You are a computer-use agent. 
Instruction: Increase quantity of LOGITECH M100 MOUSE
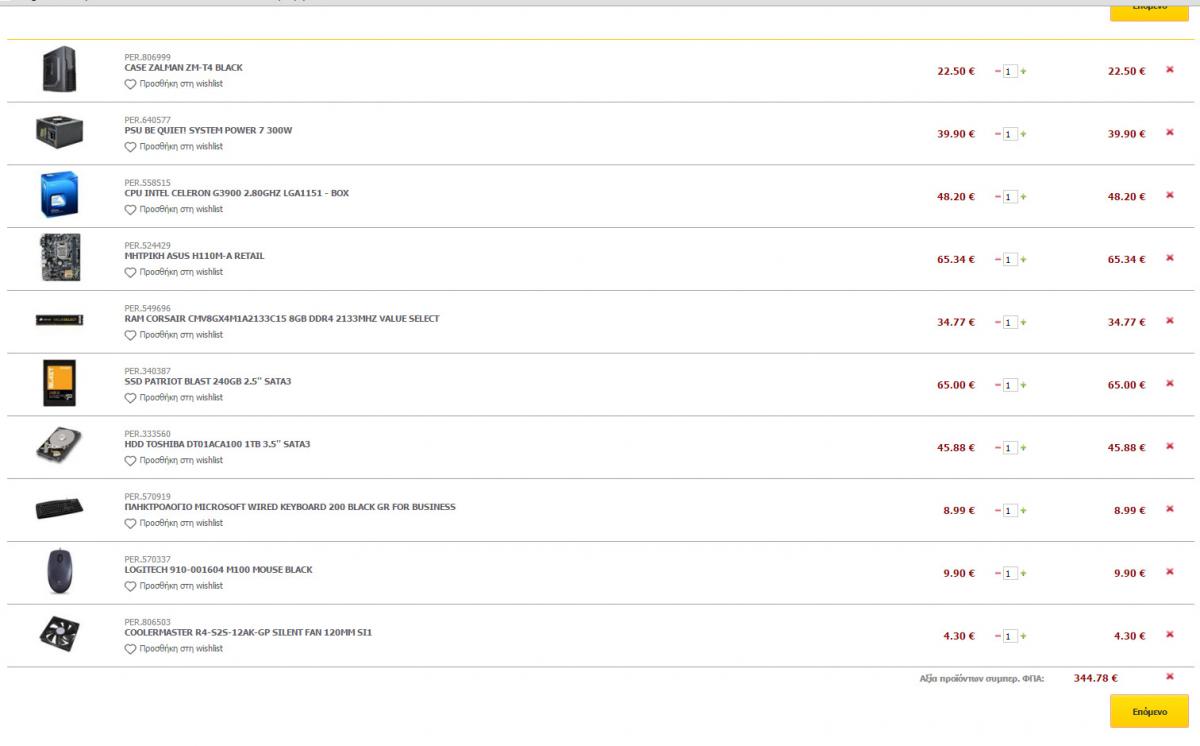[1024, 574]
